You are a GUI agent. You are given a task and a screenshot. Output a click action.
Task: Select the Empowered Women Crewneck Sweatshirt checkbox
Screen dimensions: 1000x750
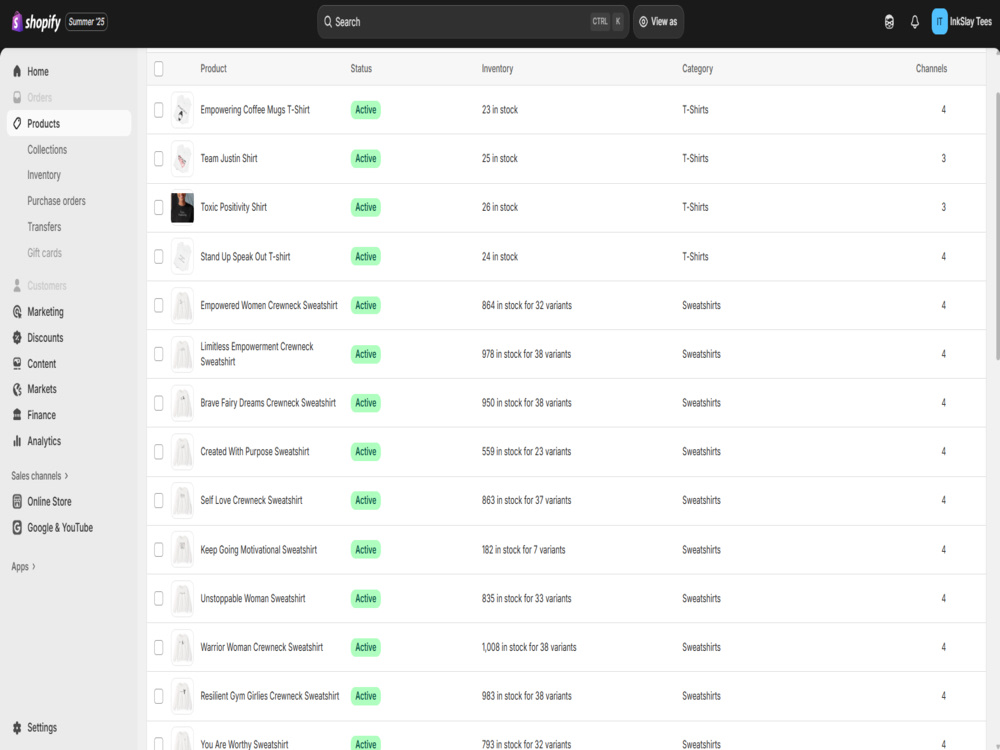(159, 305)
